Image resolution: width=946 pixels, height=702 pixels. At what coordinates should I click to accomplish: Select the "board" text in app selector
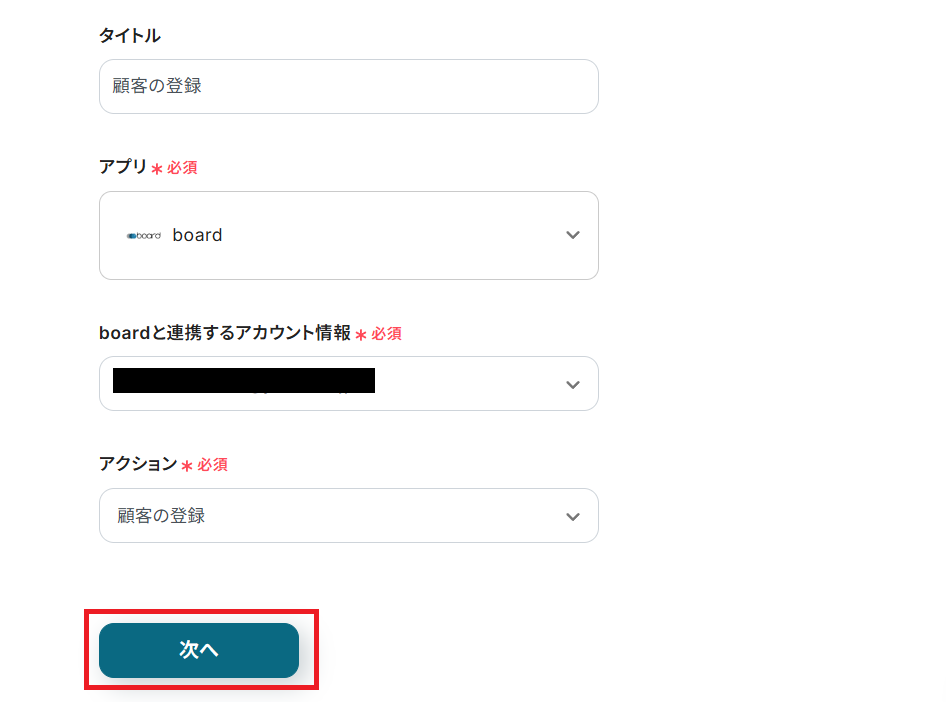click(197, 236)
